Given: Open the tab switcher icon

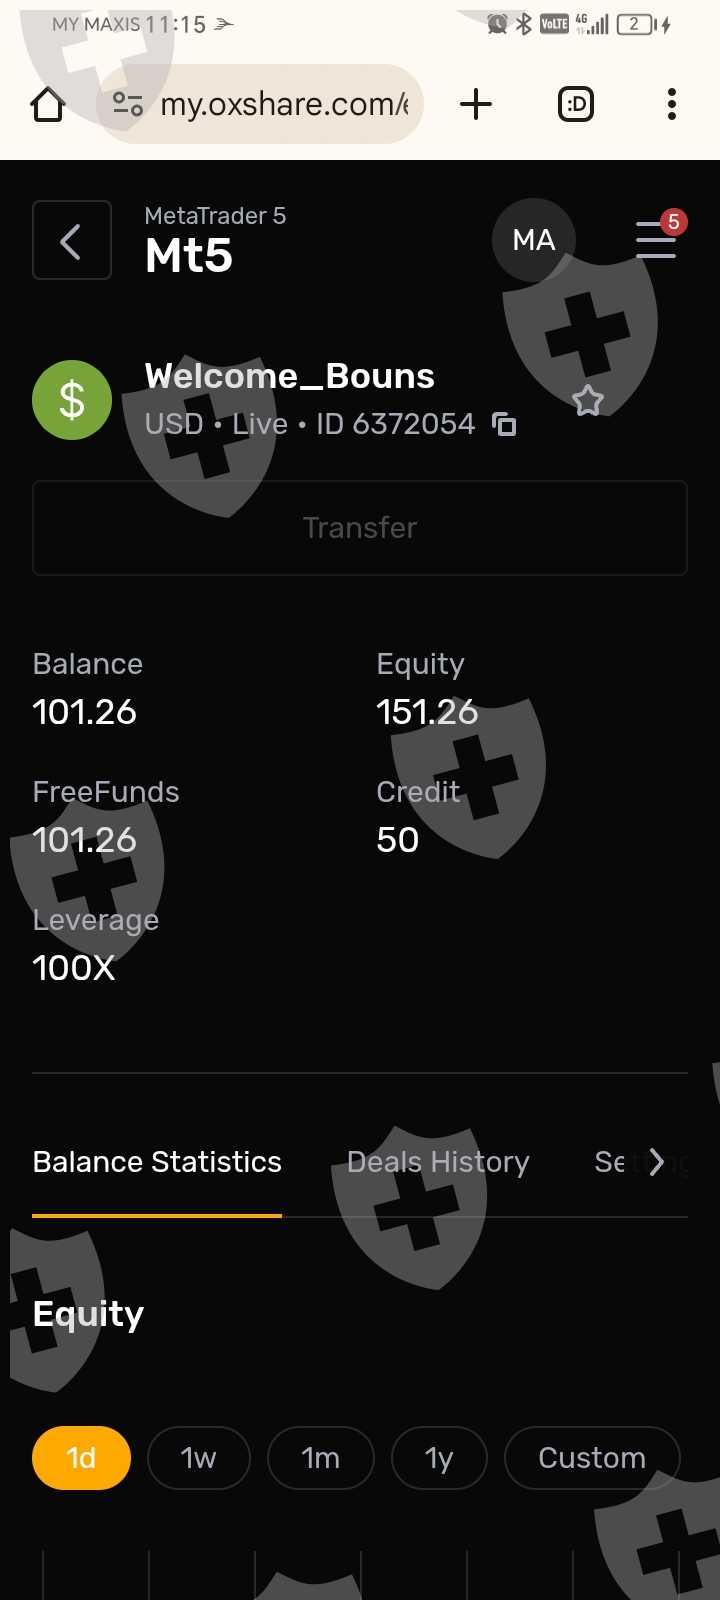Looking at the screenshot, I should tap(576, 104).
